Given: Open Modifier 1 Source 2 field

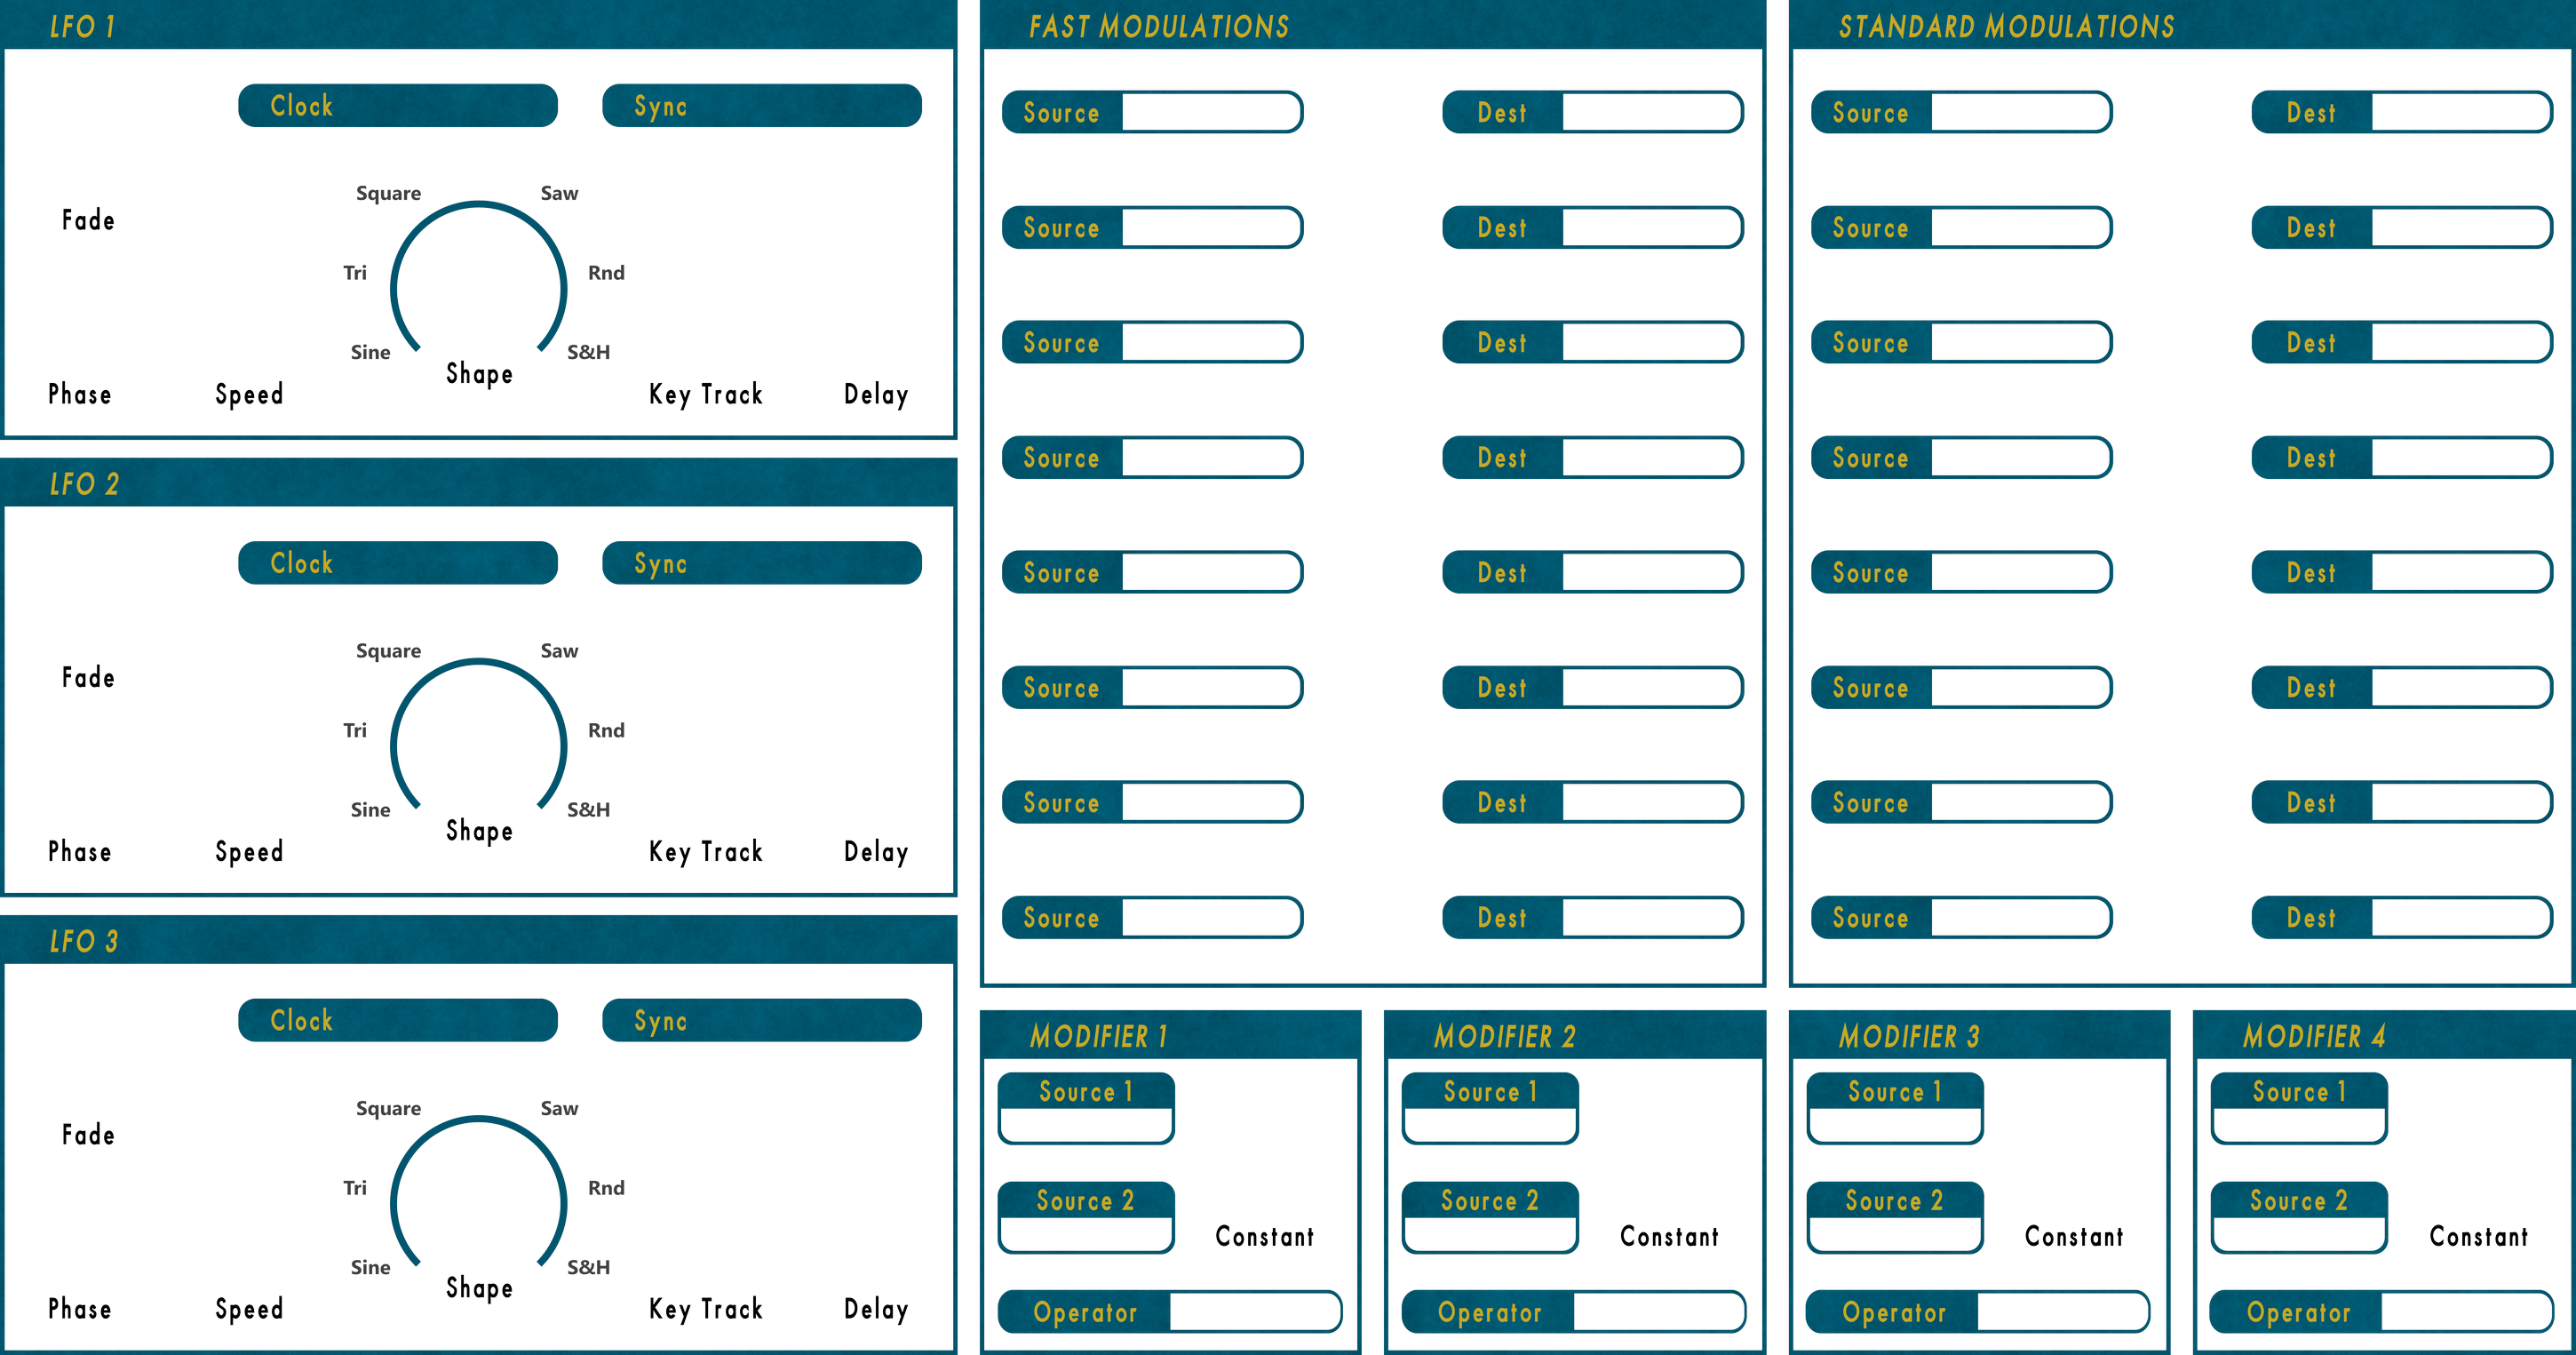Looking at the screenshot, I should click(1086, 1217).
